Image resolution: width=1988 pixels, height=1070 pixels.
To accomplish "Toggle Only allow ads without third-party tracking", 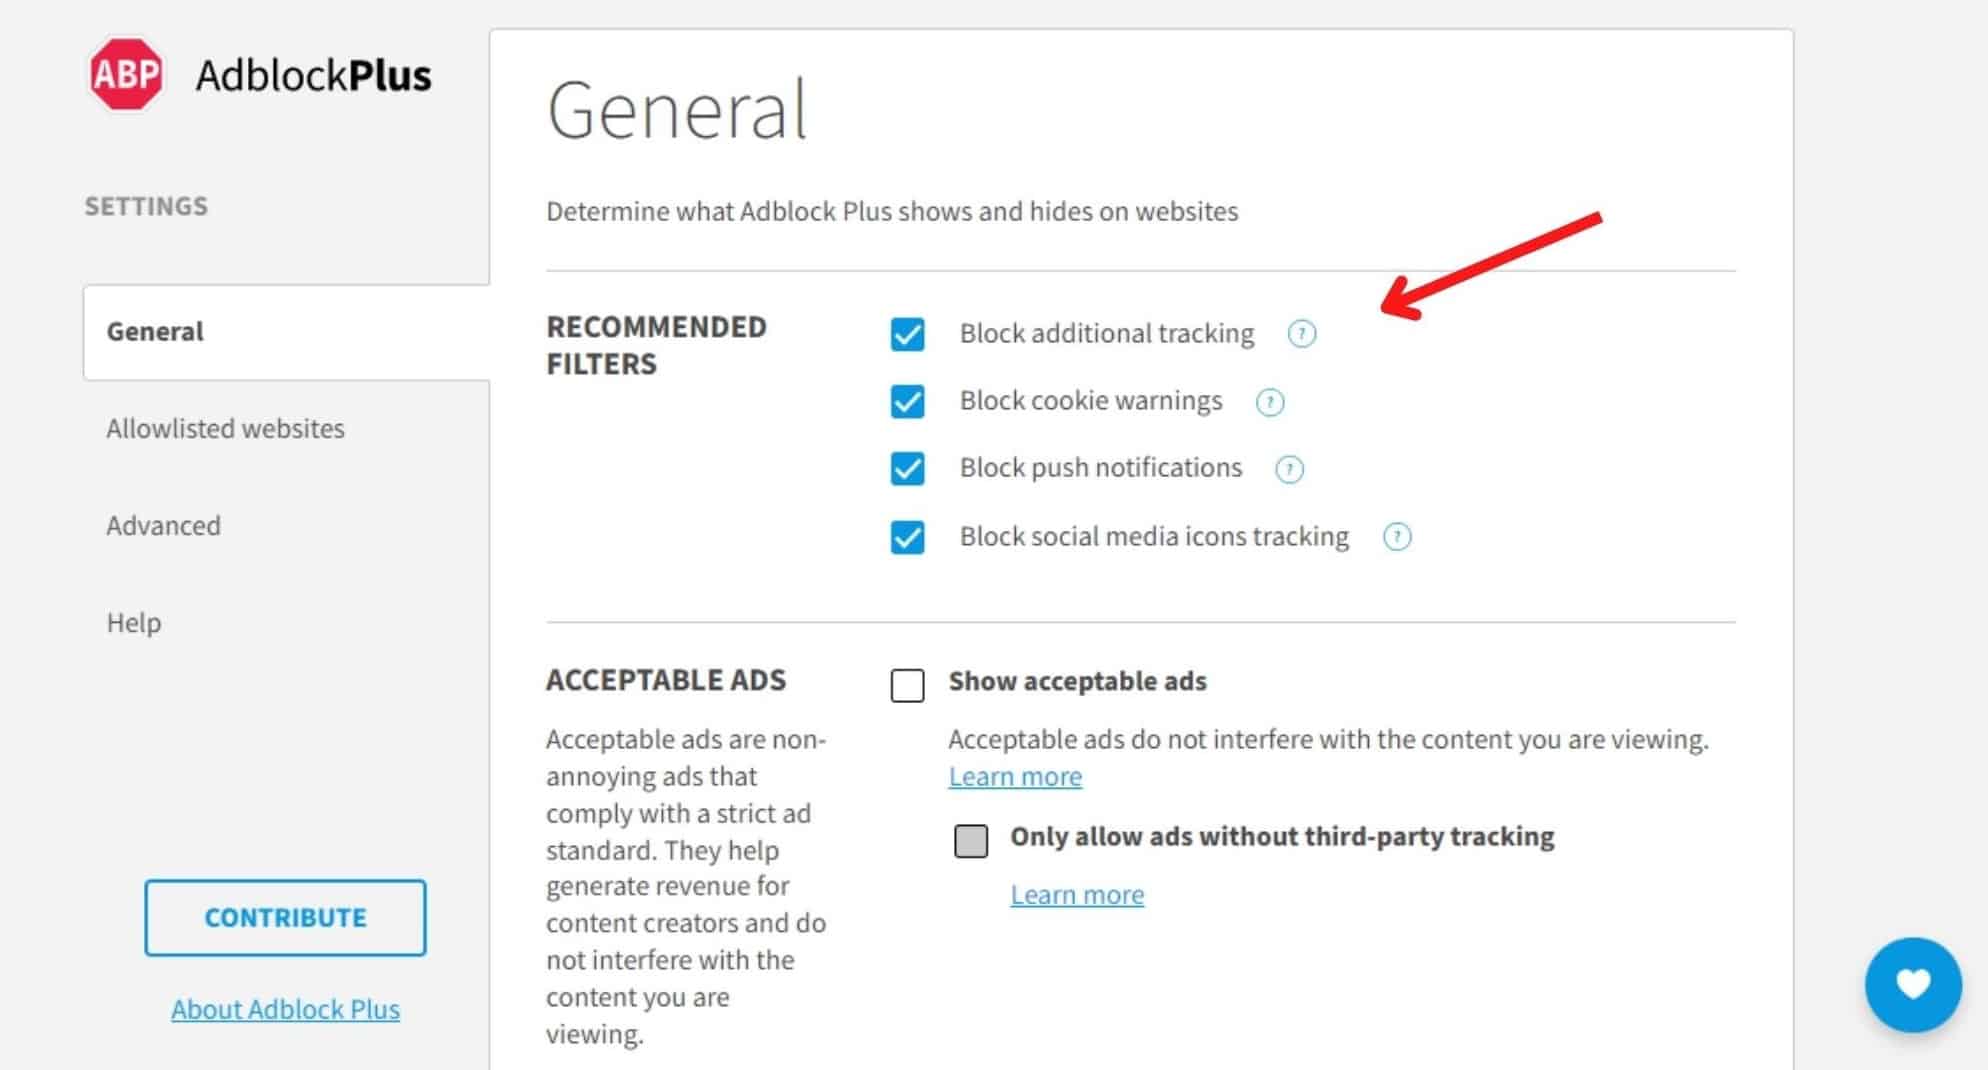I will coord(970,841).
